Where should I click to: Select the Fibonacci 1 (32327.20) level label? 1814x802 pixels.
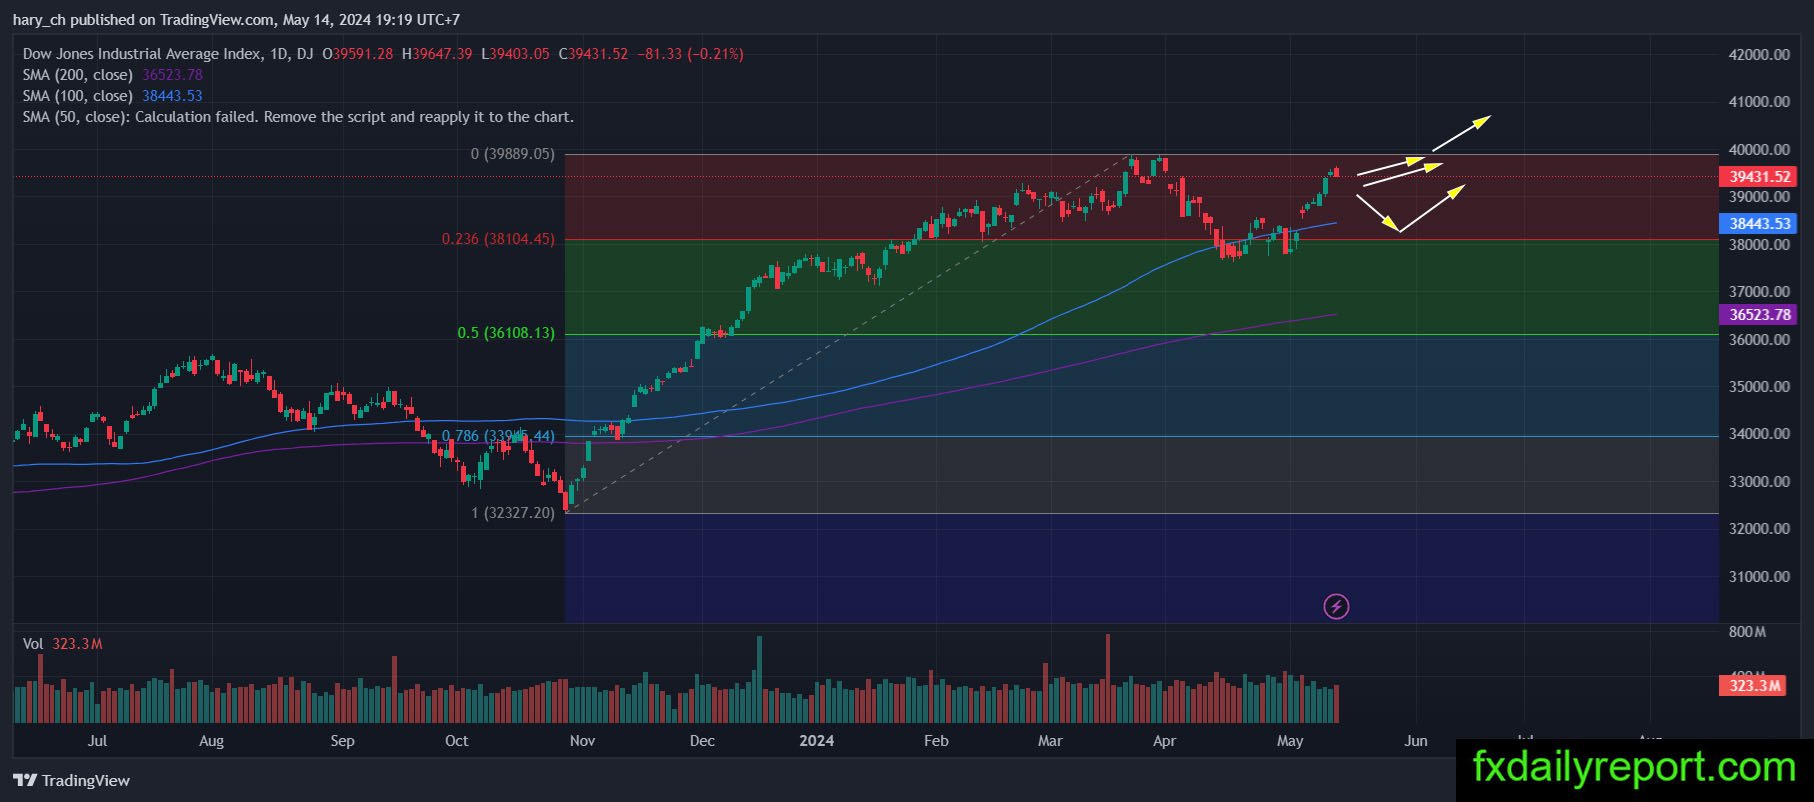coord(512,513)
